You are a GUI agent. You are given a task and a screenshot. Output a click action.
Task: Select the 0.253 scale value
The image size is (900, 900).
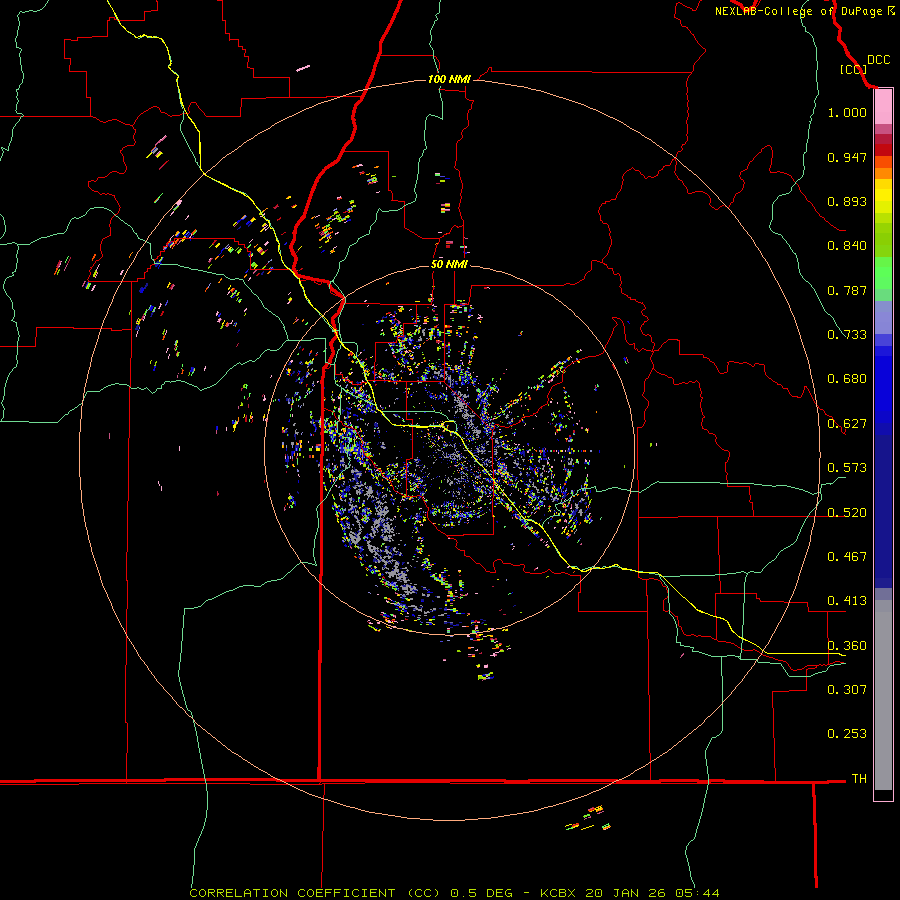pos(847,734)
